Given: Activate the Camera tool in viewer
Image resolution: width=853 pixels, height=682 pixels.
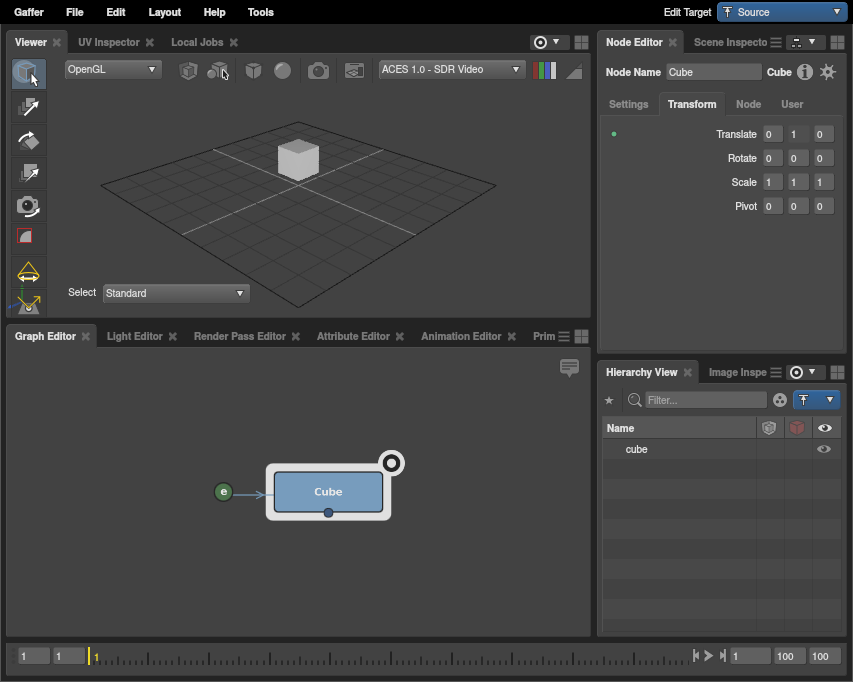Looking at the screenshot, I should [x=28, y=206].
